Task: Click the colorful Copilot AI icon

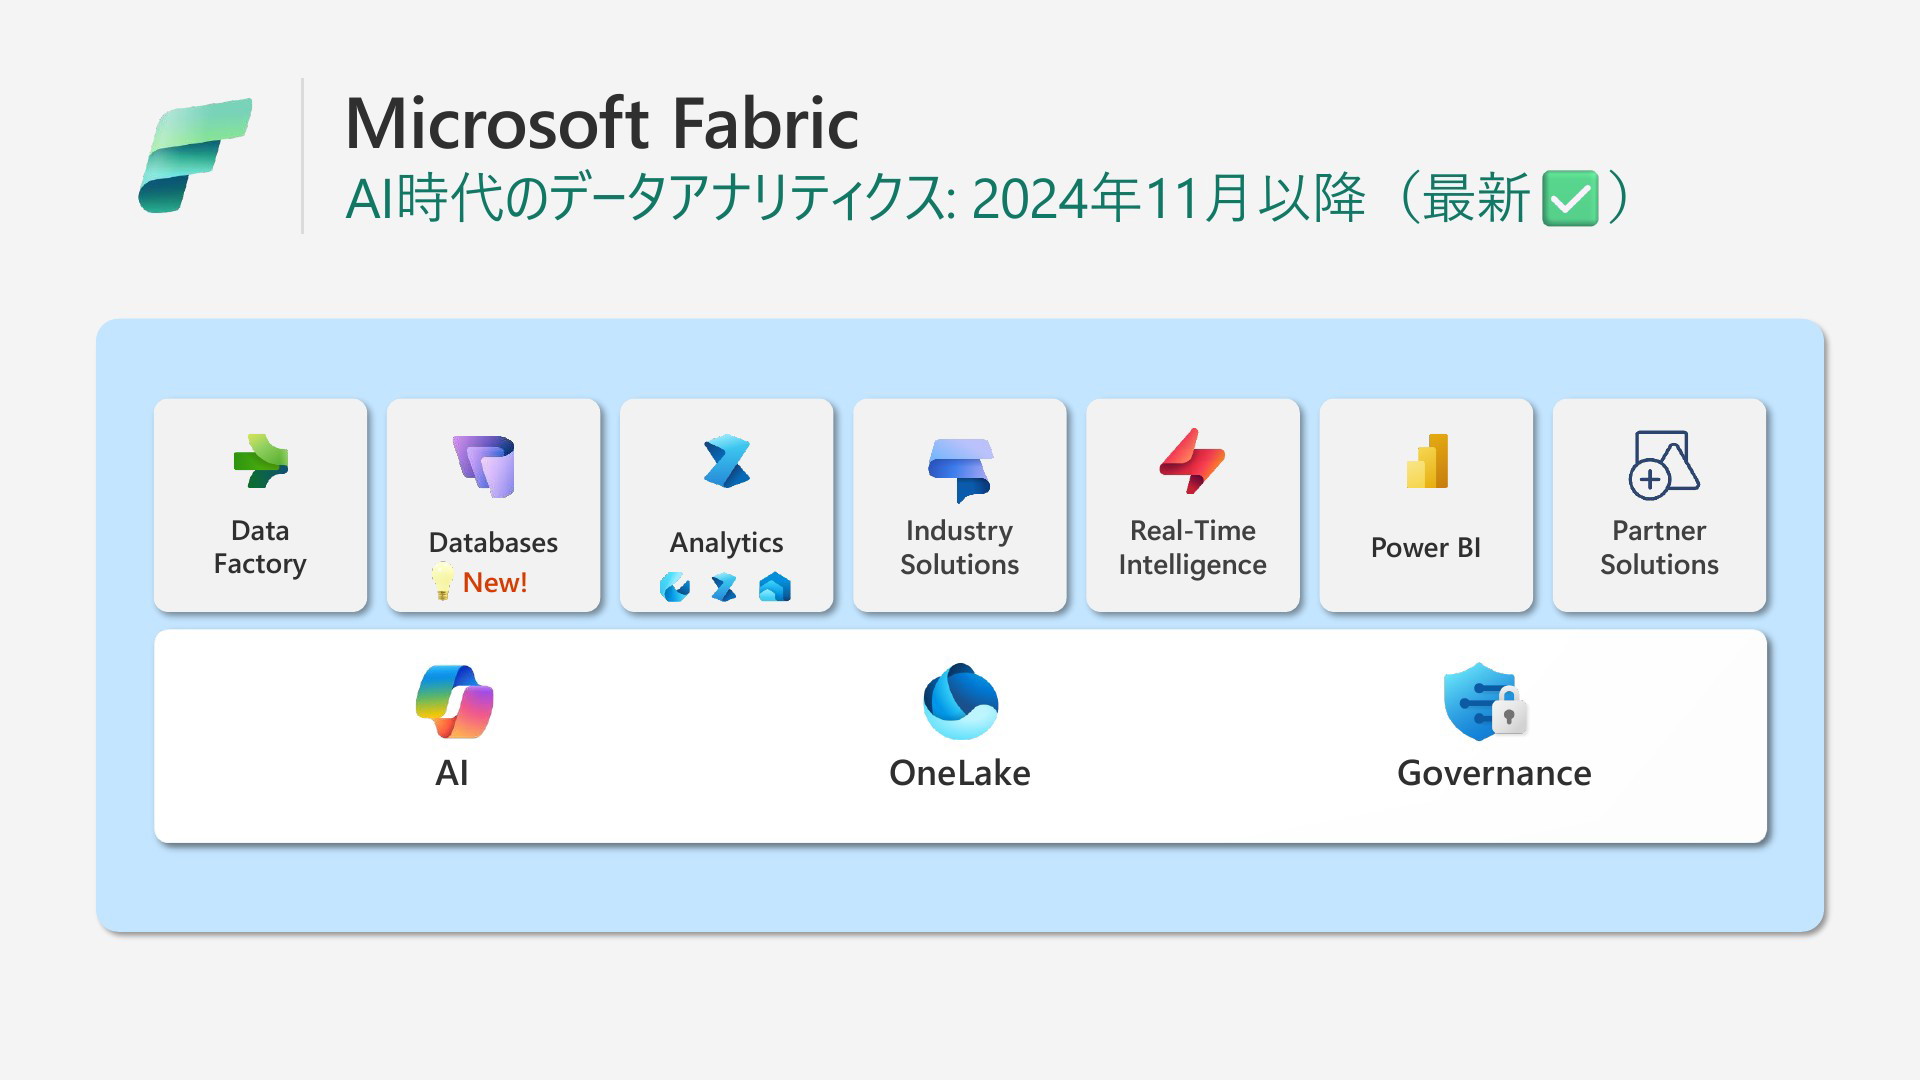Action: [x=455, y=702]
